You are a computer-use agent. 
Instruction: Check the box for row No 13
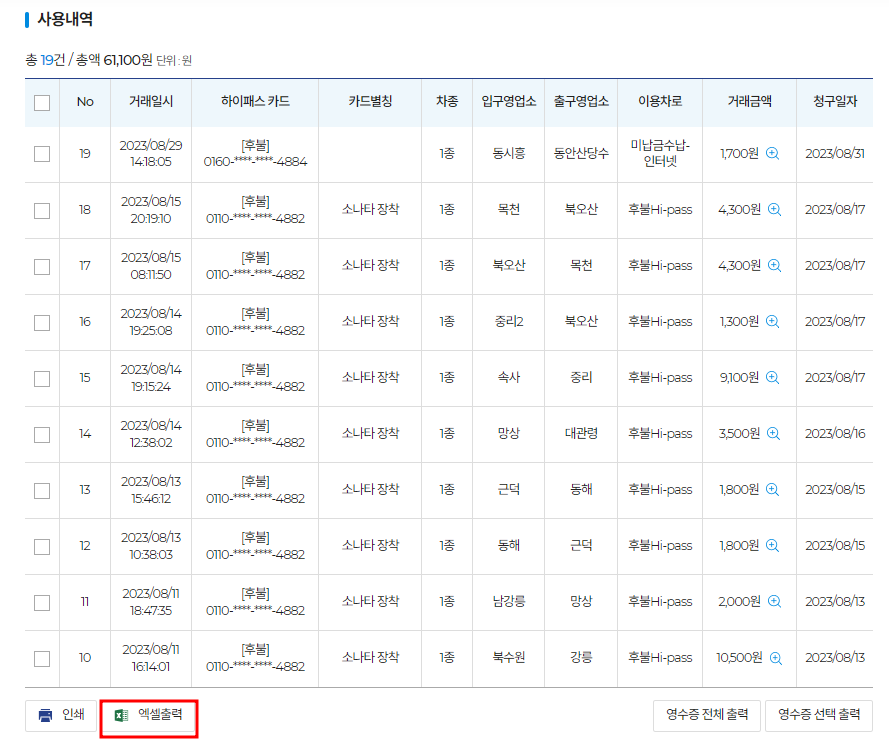42,490
